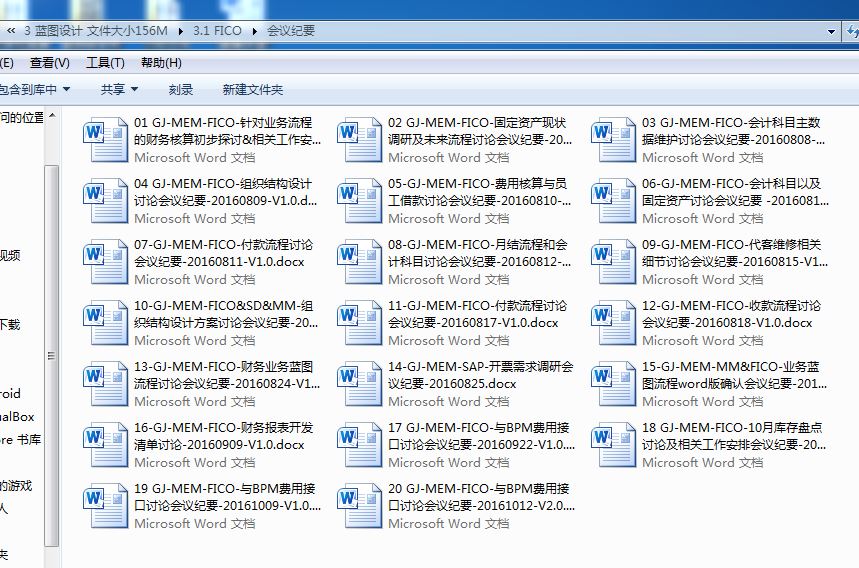Viewport: 859px width, 568px height.
Task: Select the Word icon of file 17 GJ-MEM-FICO-与BPM费用接
Action: (x=359, y=444)
